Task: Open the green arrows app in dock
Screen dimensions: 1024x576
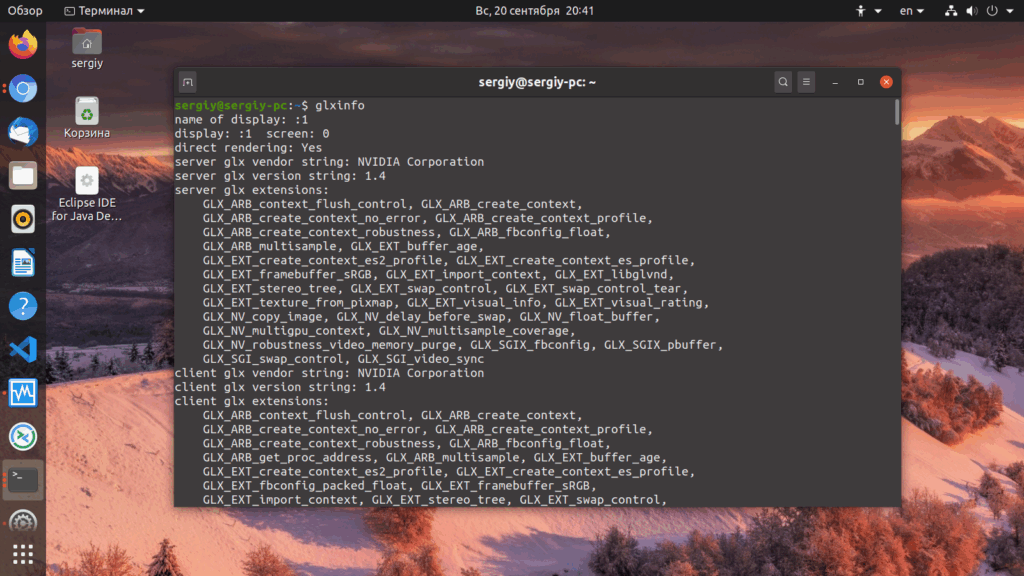Action: coord(23,436)
